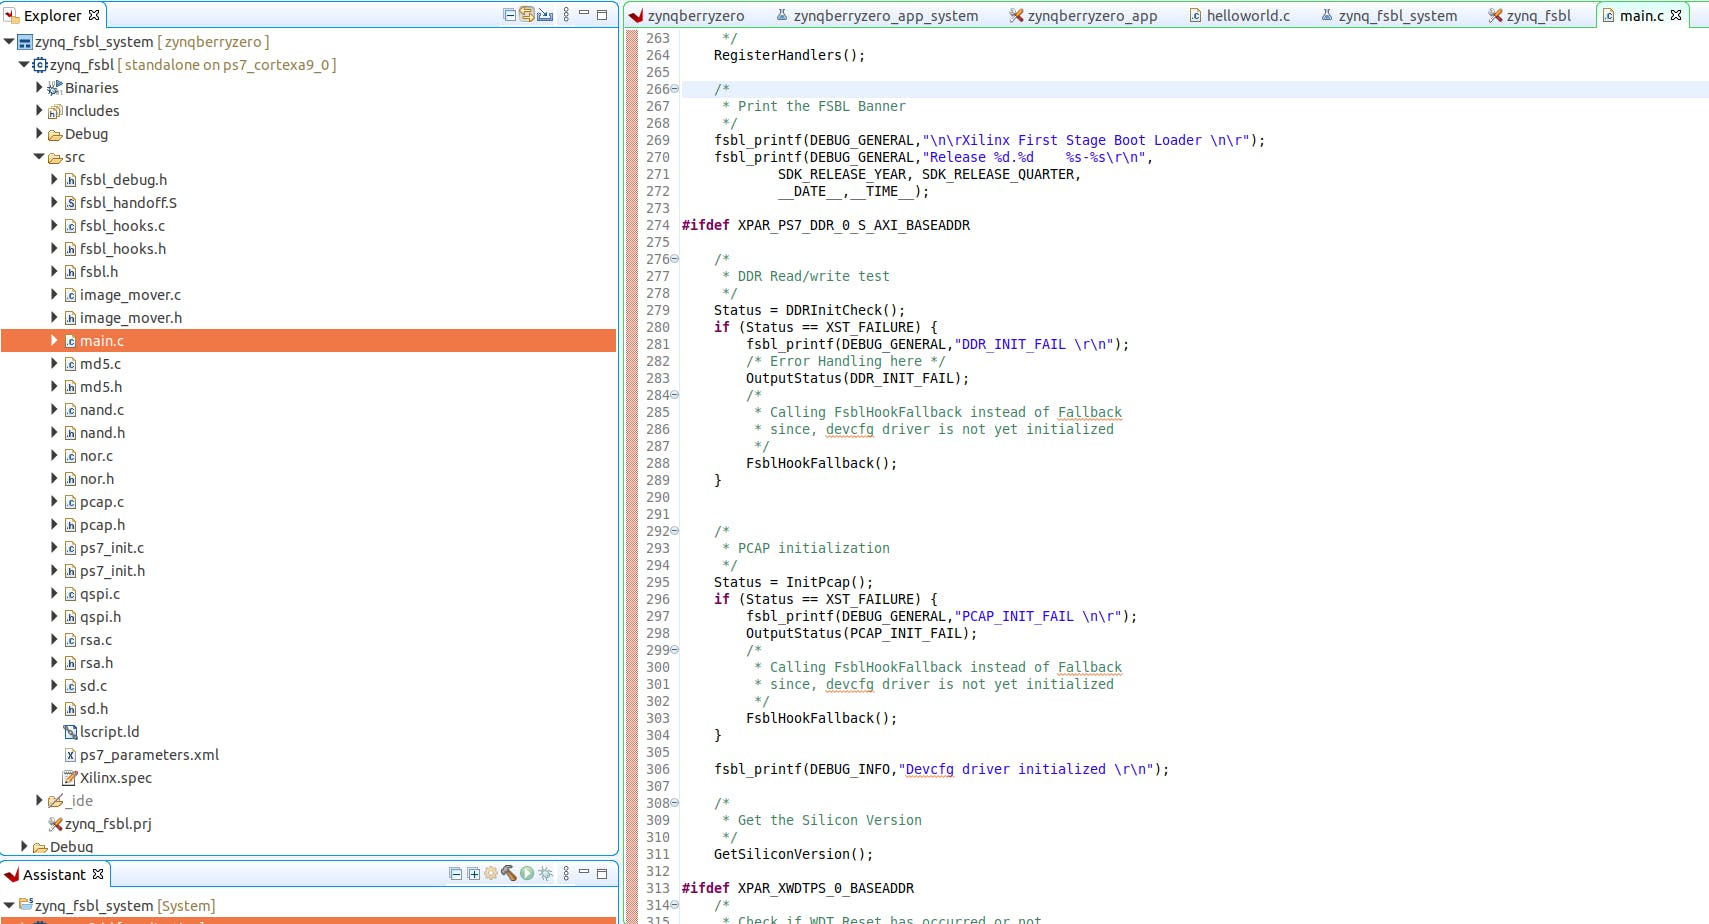Click the _ide folder icon
The image size is (1709, 924).
pyautogui.click(x=55, y=801)
